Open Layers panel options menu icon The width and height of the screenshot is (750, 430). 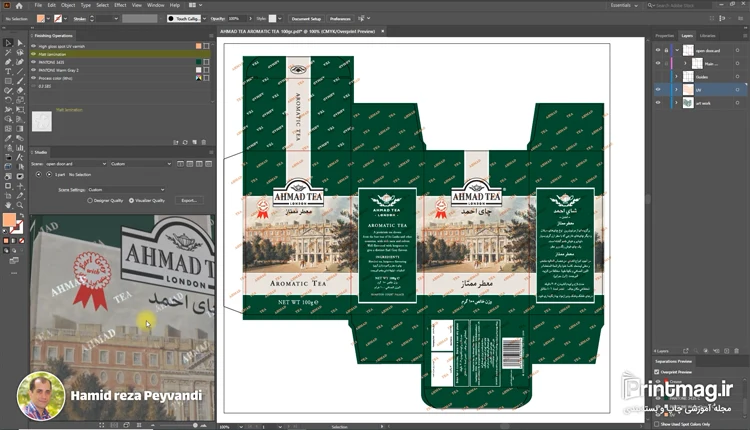744,35
